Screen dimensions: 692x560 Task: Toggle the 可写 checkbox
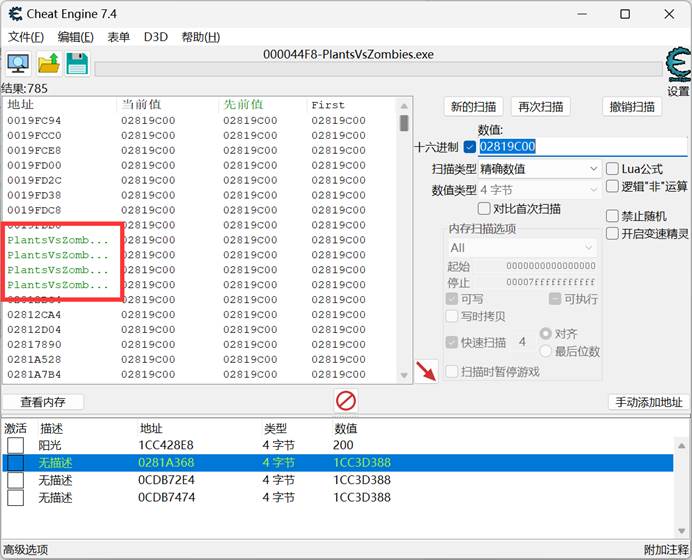pos(452,299)
